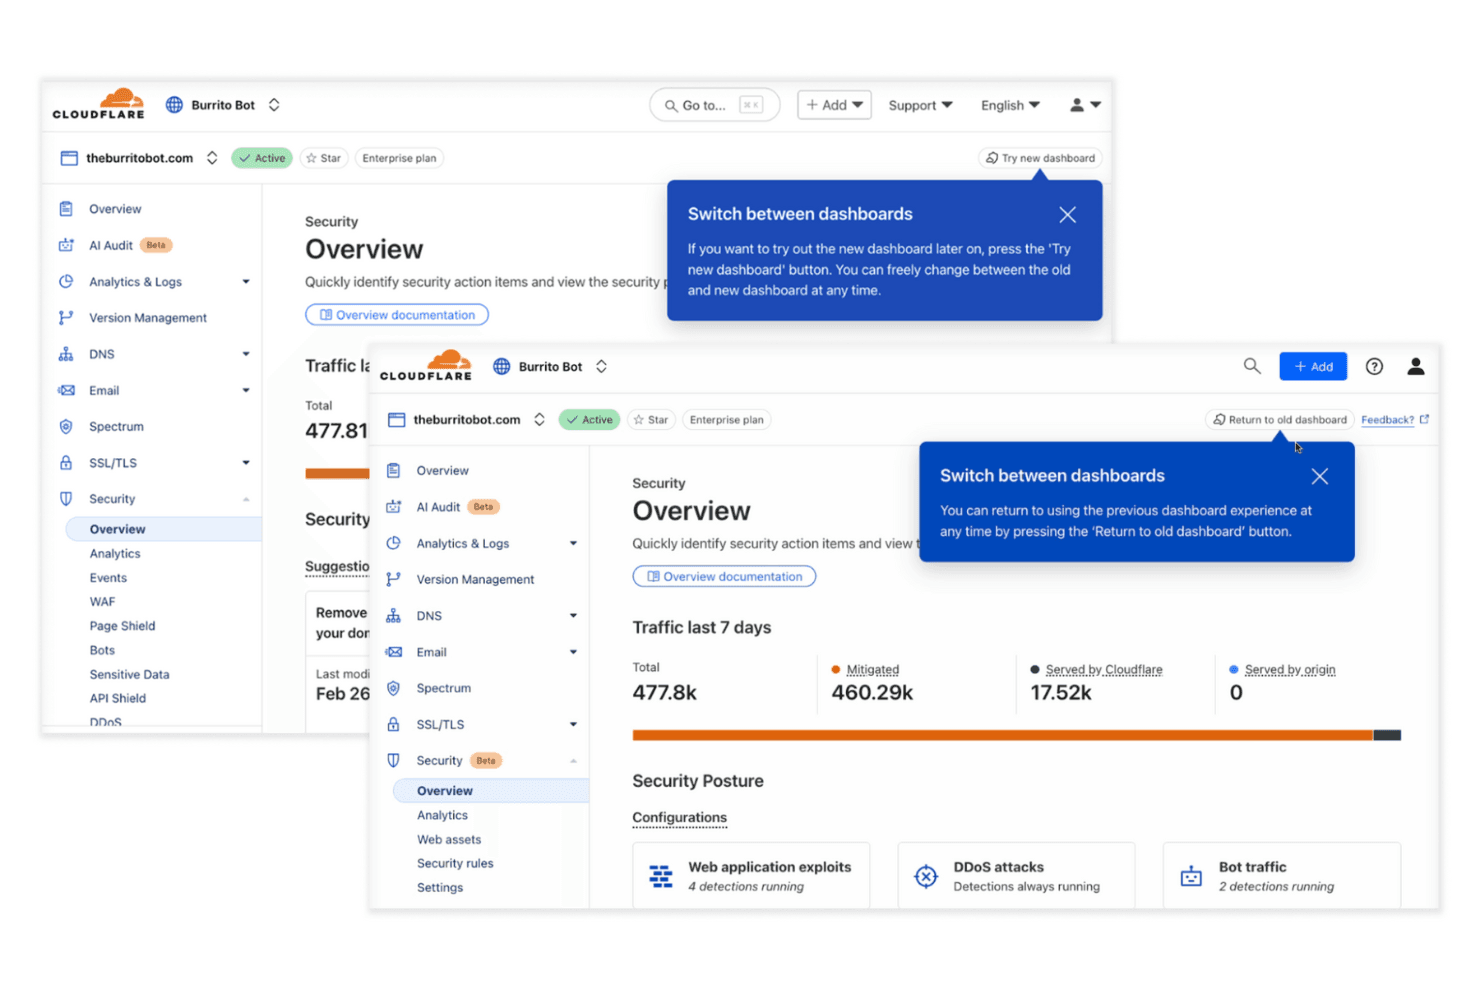Viewport: 1480px width, 987px height.
Task: Click the orange Mitigated legend dot
Action: pyautogui.click(x=836, y=670)
